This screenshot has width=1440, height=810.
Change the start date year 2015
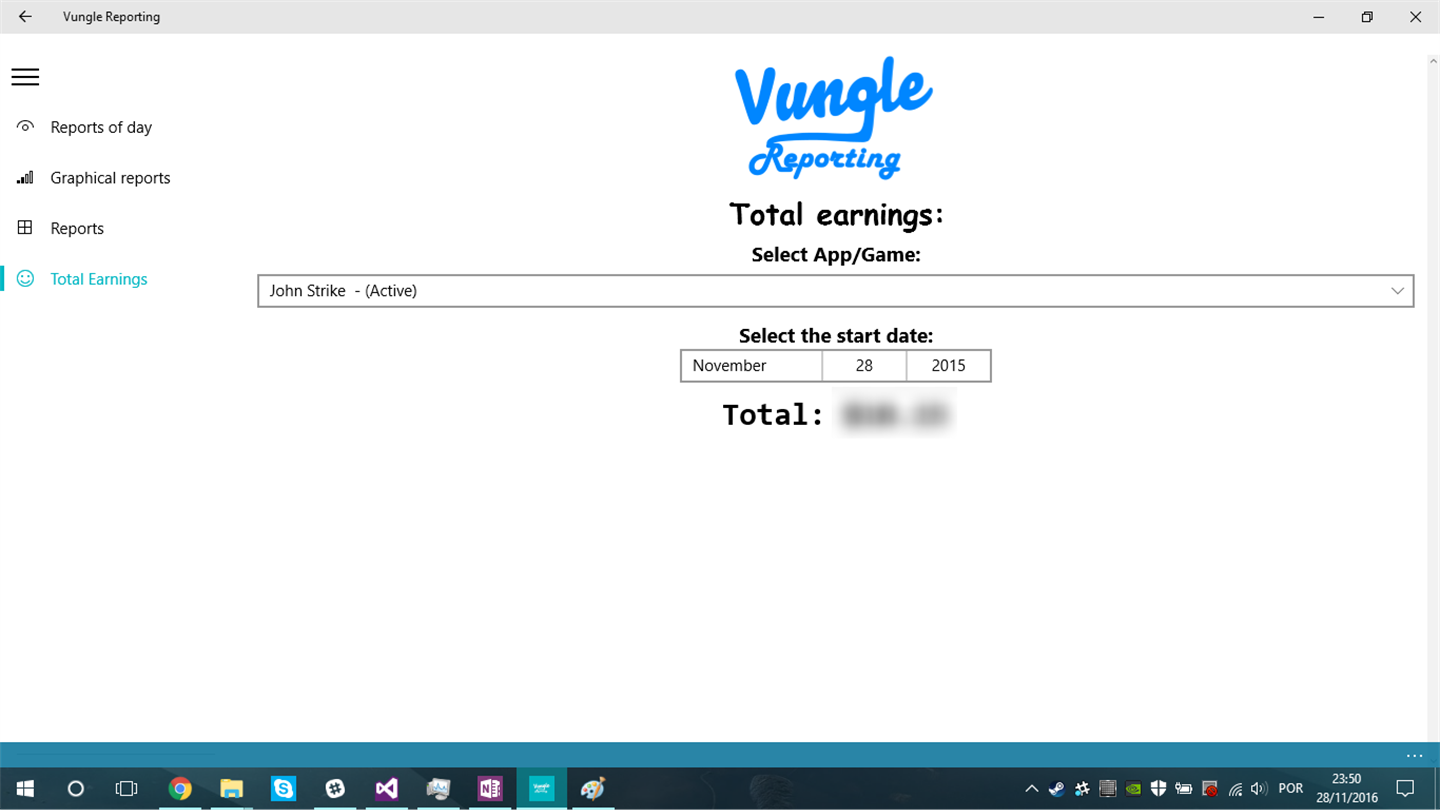(948, 366)
